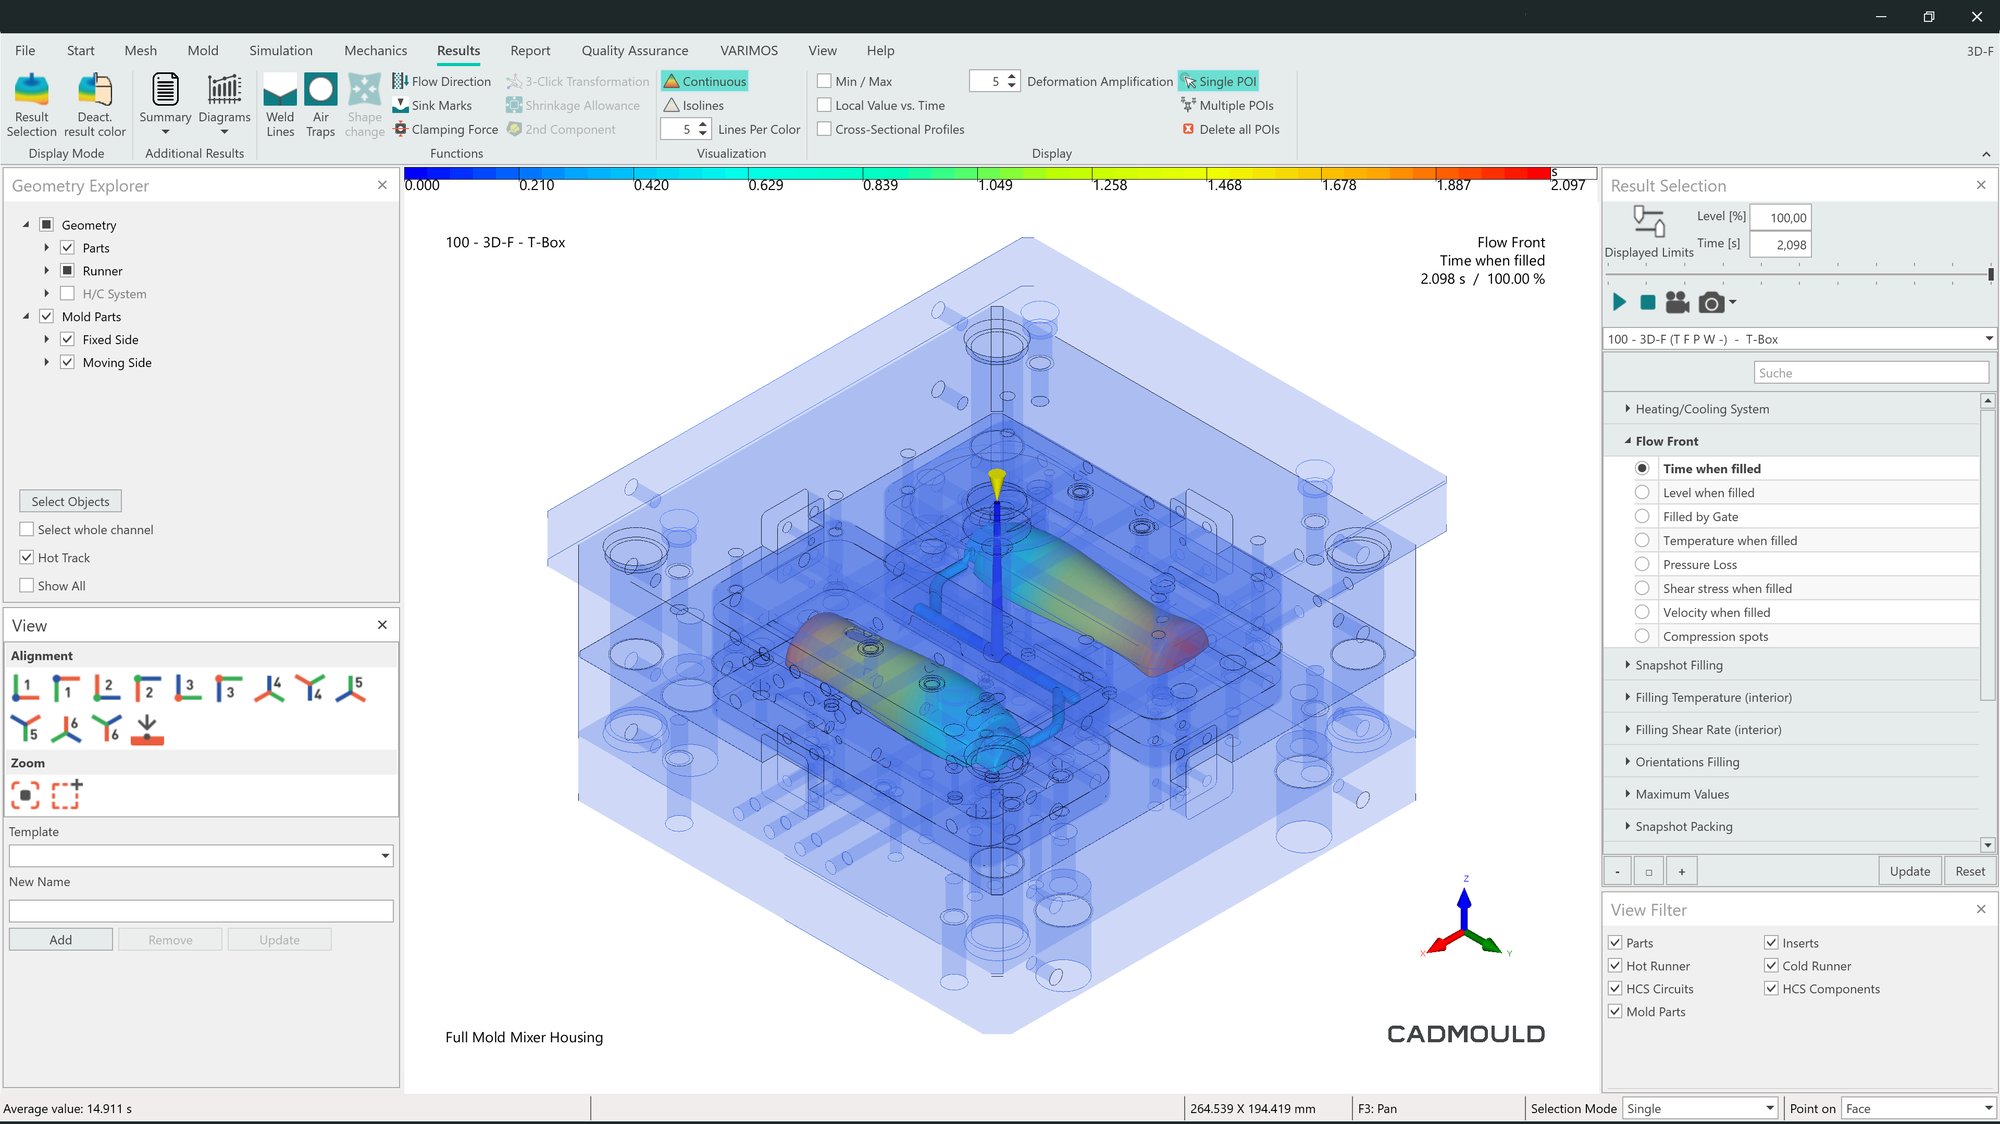This screenshot has width=2000, height=1124.
Task: Select Pressure Loss radio button
Action: click(1641, 564)
